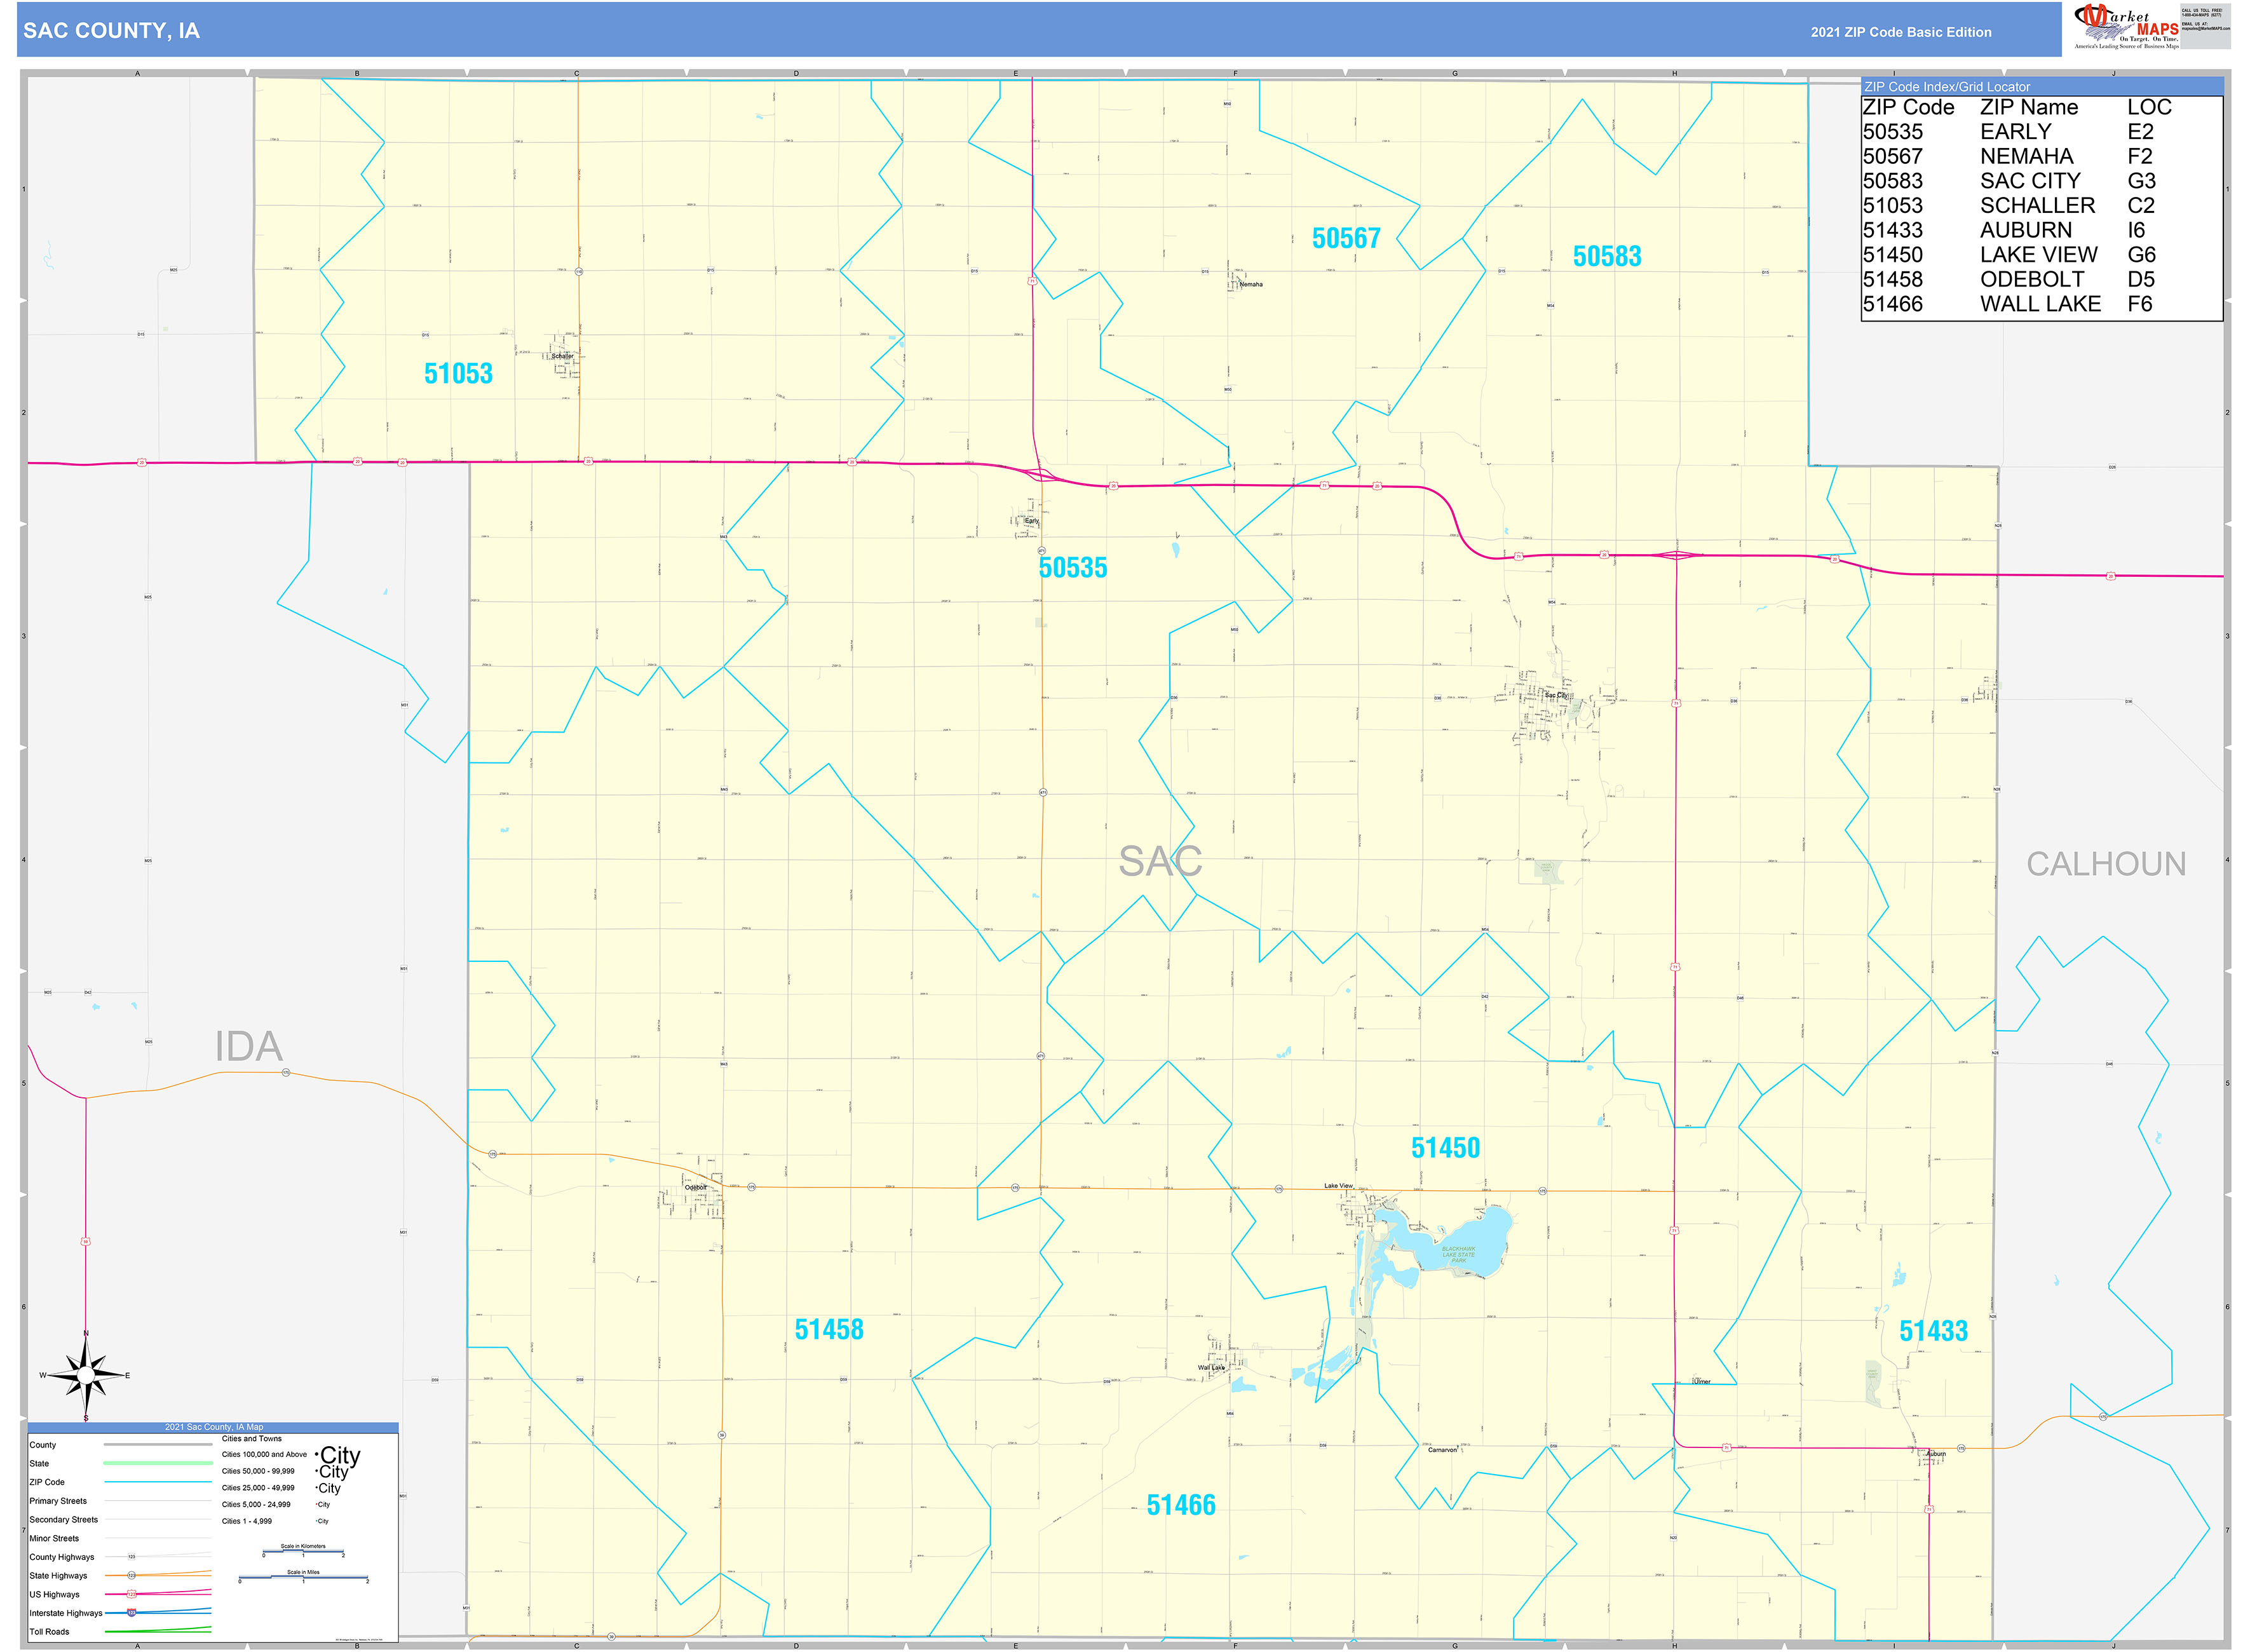This screenshot has width=2243, height=1652.
Task: Click the US Highways shield symbol in legend
Action: pos(131,1594)
